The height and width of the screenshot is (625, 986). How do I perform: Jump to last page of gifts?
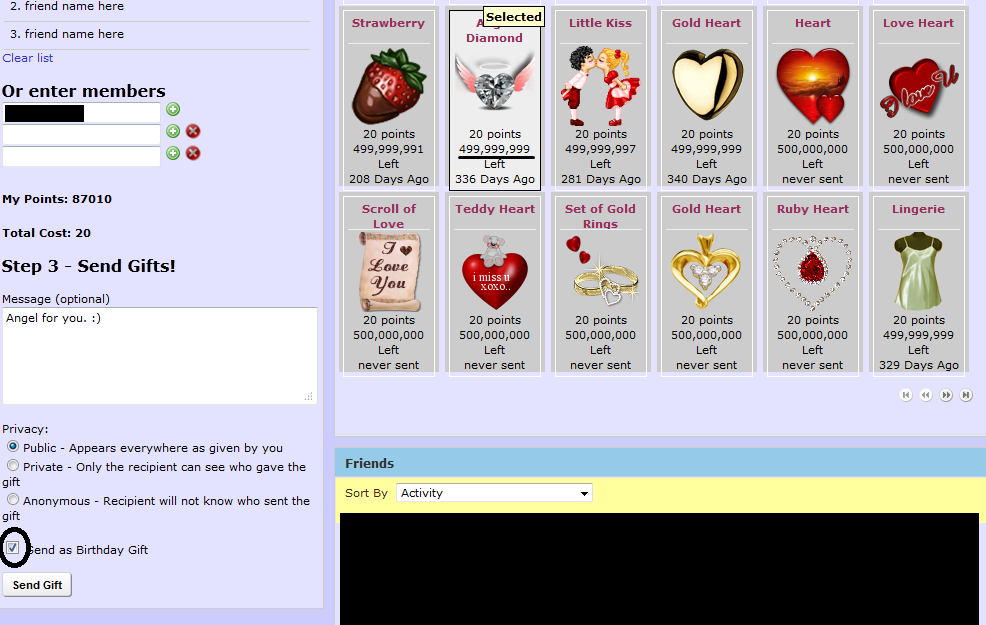point(966,395)
